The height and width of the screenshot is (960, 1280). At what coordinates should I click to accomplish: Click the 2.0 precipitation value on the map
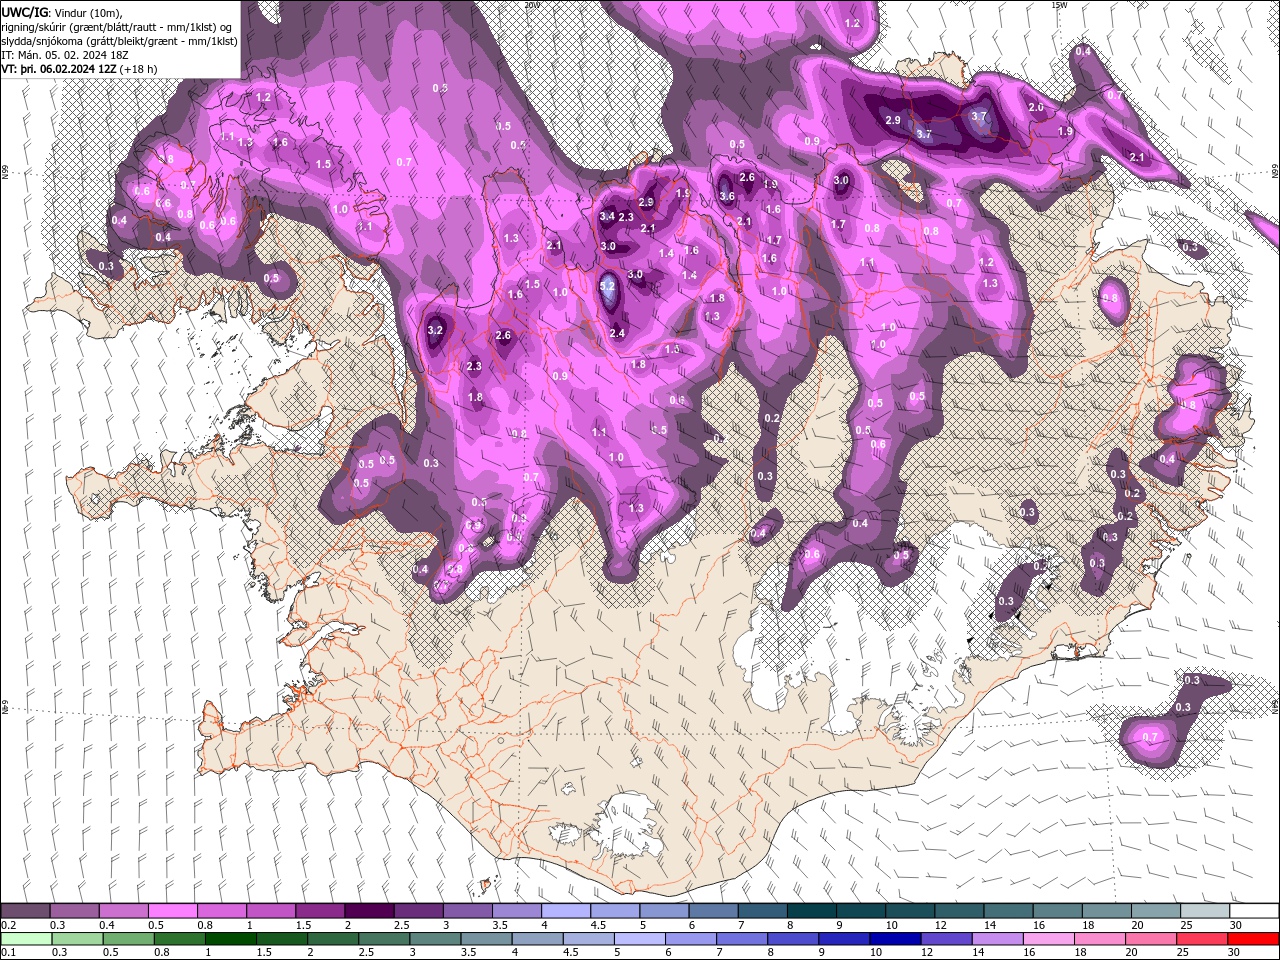point(1036,107)
